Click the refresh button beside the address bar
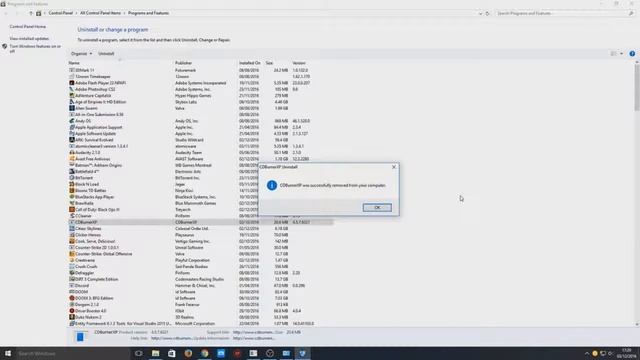This screenshot has height=360, width=640. pos(487,13)
